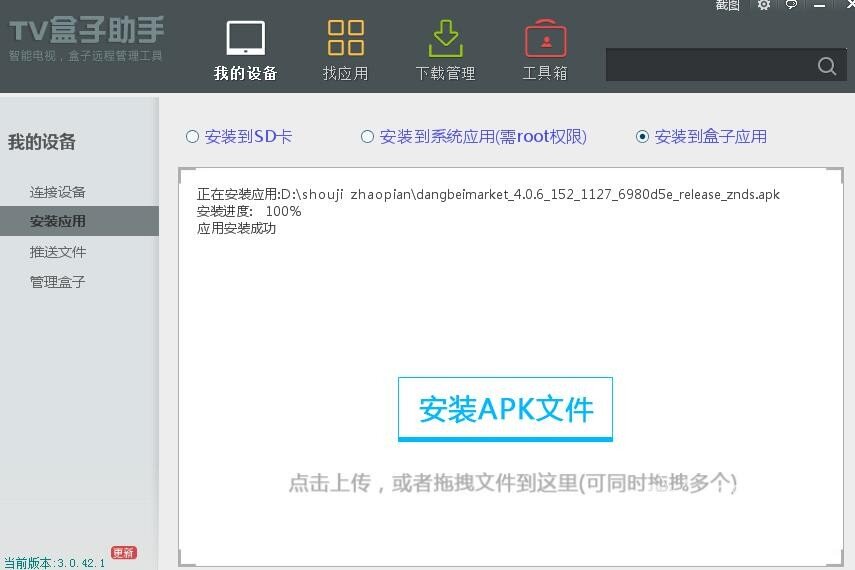This screenshot has height=570, width=855.
Task: Go to 连接设备 in the sidebar
Action: [x=58, y=192]
